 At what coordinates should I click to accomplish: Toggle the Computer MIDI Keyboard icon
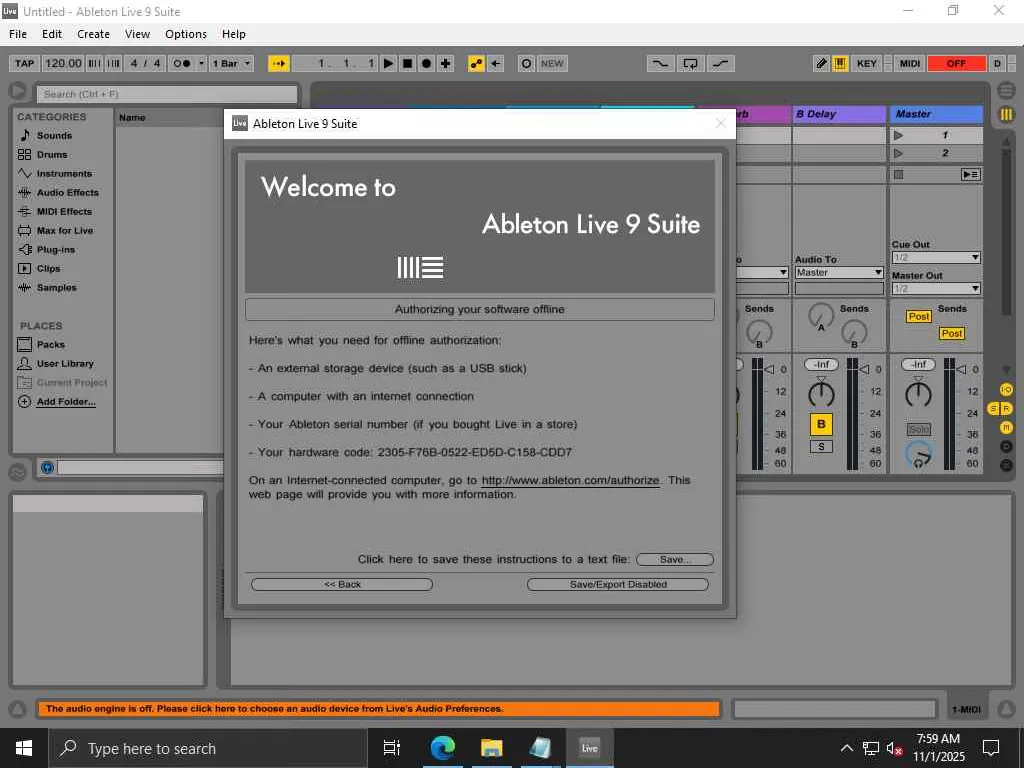tap(840, 63)
